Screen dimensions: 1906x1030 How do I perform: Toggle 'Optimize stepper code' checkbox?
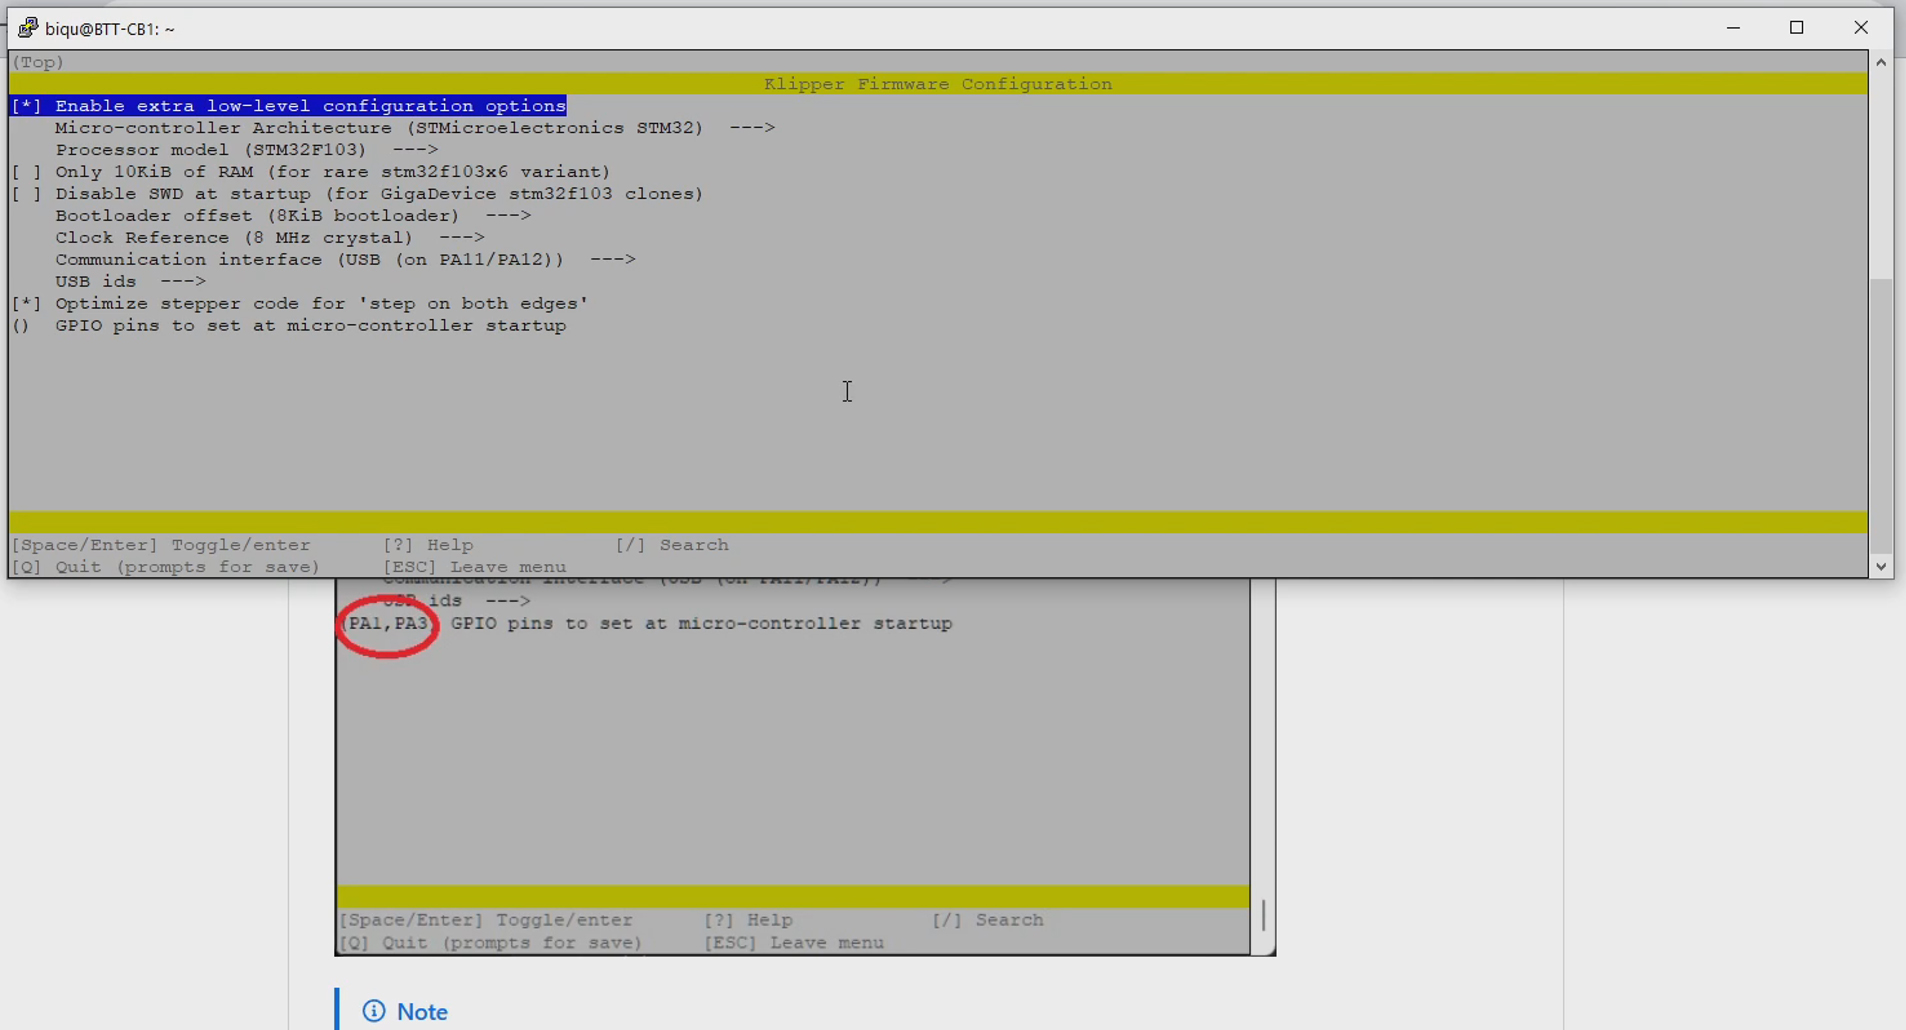pos(27,304)
